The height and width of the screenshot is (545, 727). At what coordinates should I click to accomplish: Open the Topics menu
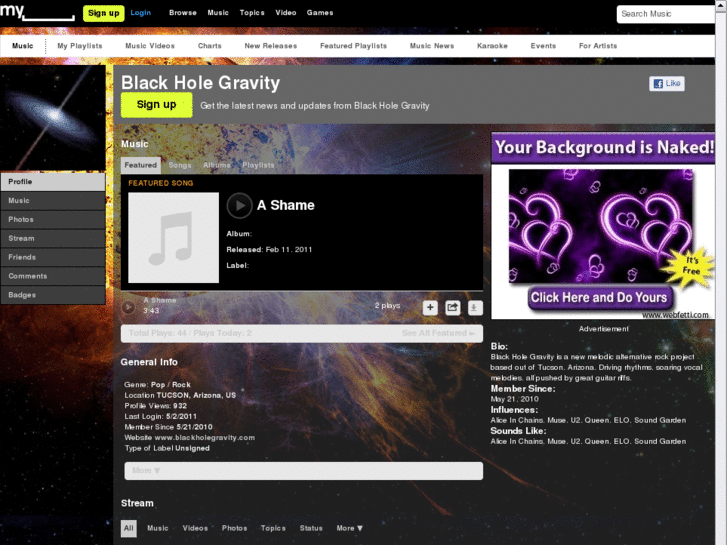click(252, 13)
